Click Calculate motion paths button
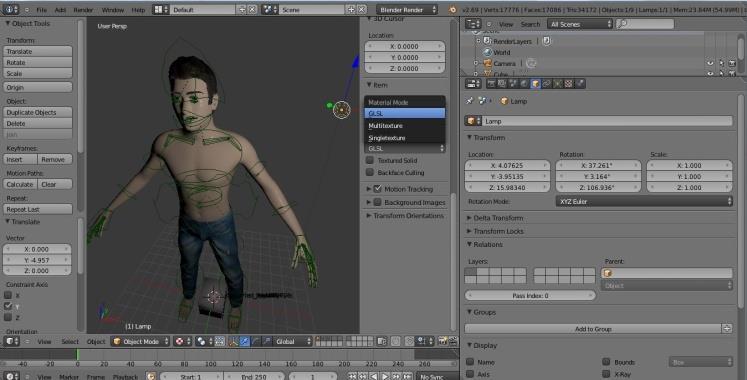The height and width of the screenshot is (380, 747). [20, 184]
